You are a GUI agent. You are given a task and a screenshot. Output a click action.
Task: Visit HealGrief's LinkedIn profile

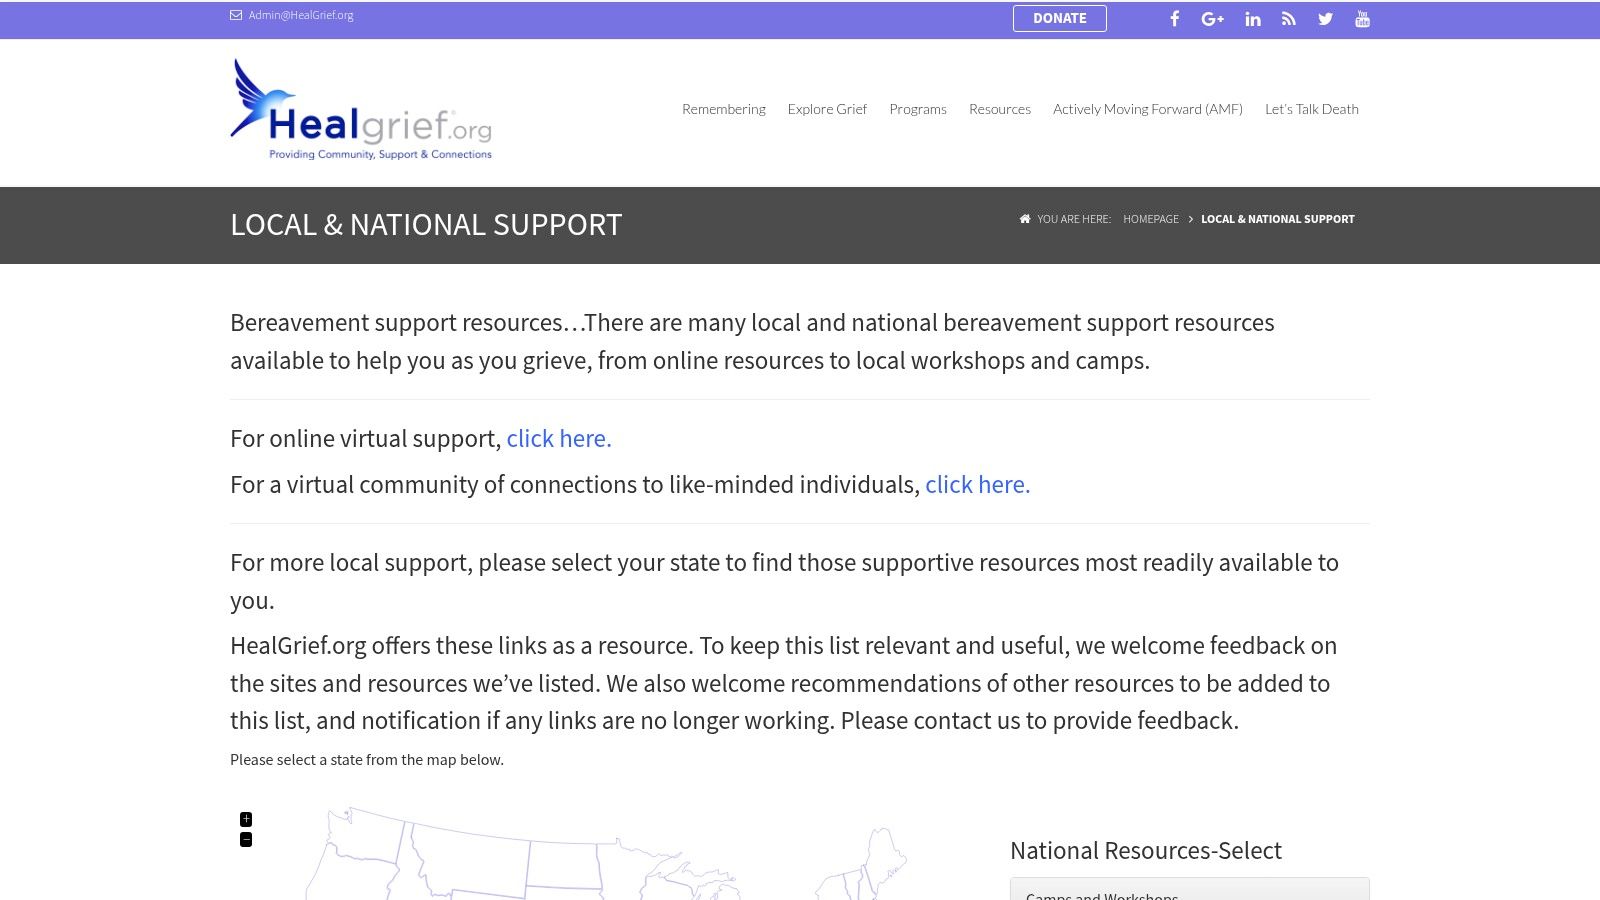coord(1253,18)
